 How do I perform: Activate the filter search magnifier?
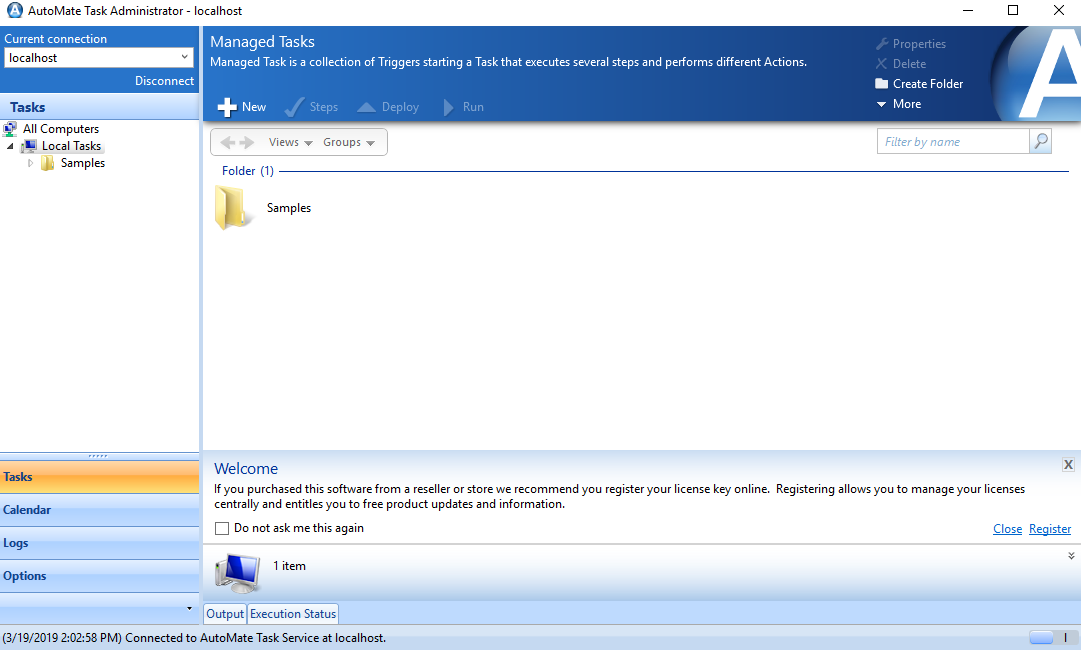click(x=1040, y=141)
